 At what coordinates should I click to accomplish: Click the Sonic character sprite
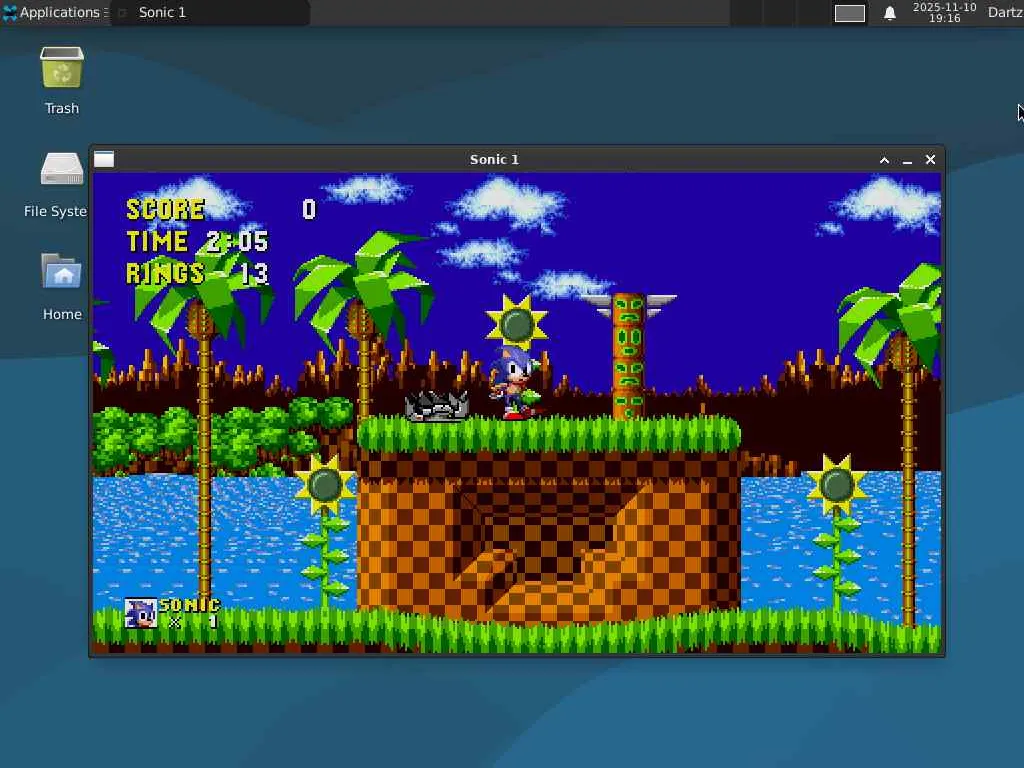coord(516,383)
